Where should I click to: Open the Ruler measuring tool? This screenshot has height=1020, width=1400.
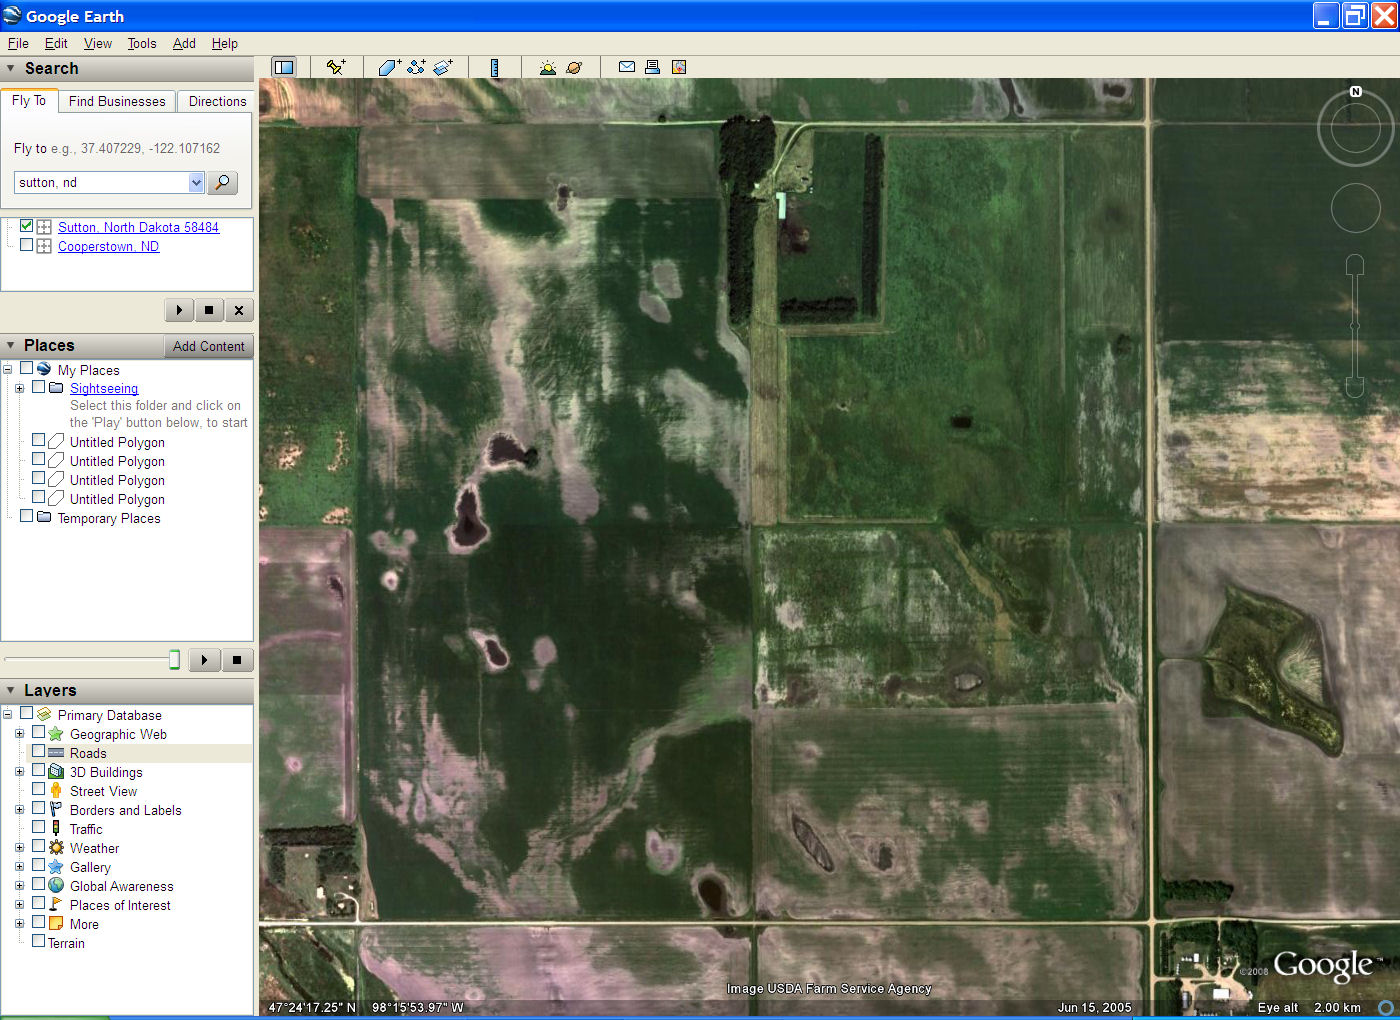(494, 67)
